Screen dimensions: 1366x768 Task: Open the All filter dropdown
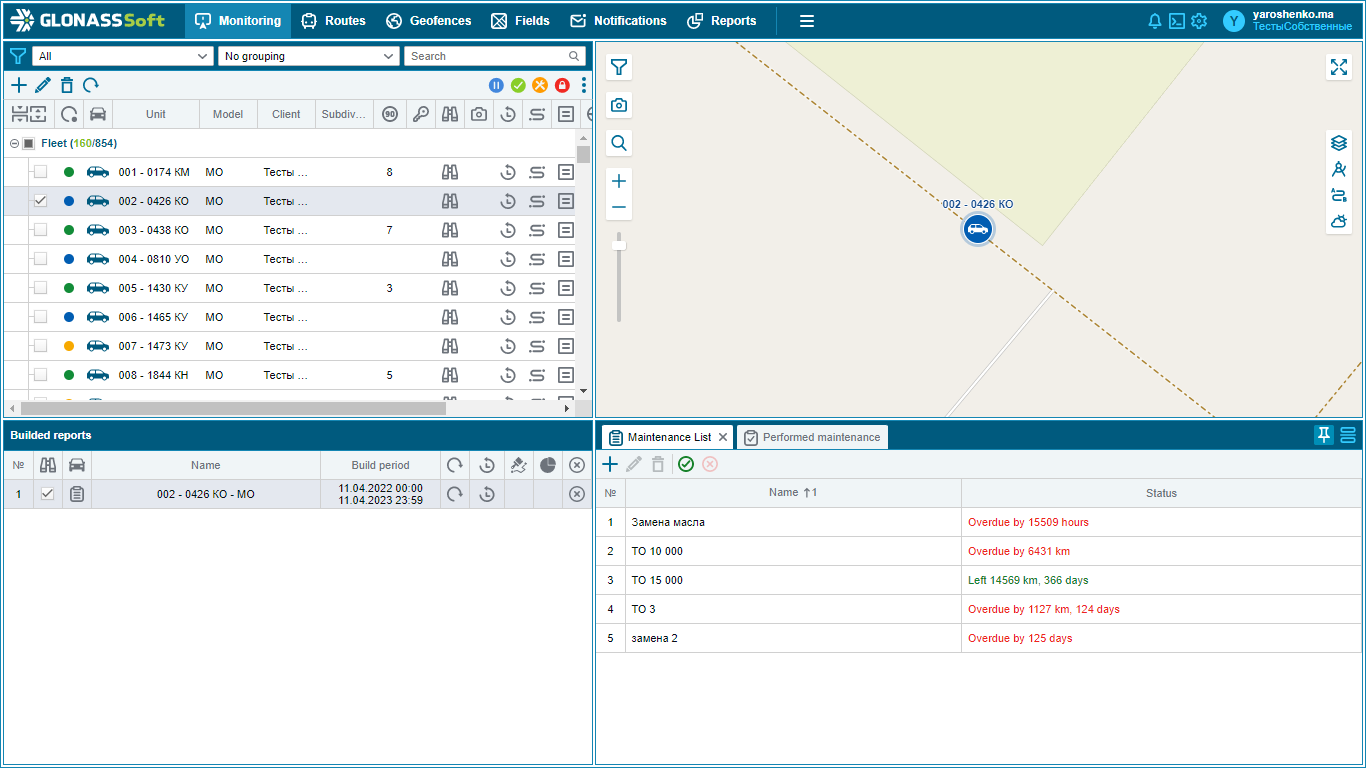(x=123, y=56)
